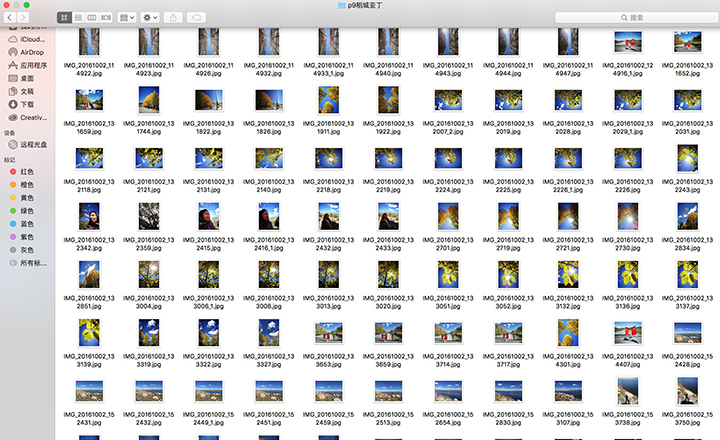Select thumbnail IMG_20161002_132432.jpg
The width and height of the screenshot is (720, 440).
[328, 216]
